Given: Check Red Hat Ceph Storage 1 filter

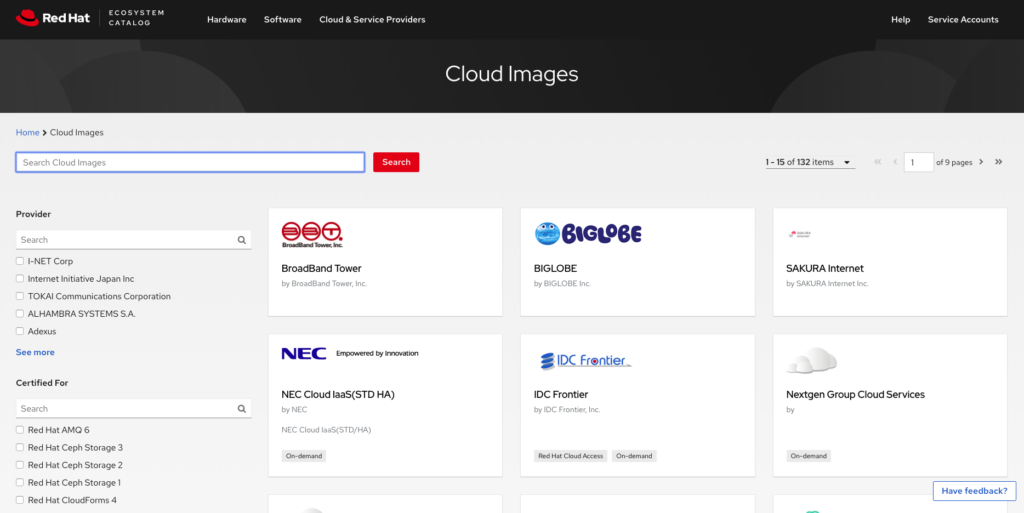Looking at the screenshot, I should (20, 483).
